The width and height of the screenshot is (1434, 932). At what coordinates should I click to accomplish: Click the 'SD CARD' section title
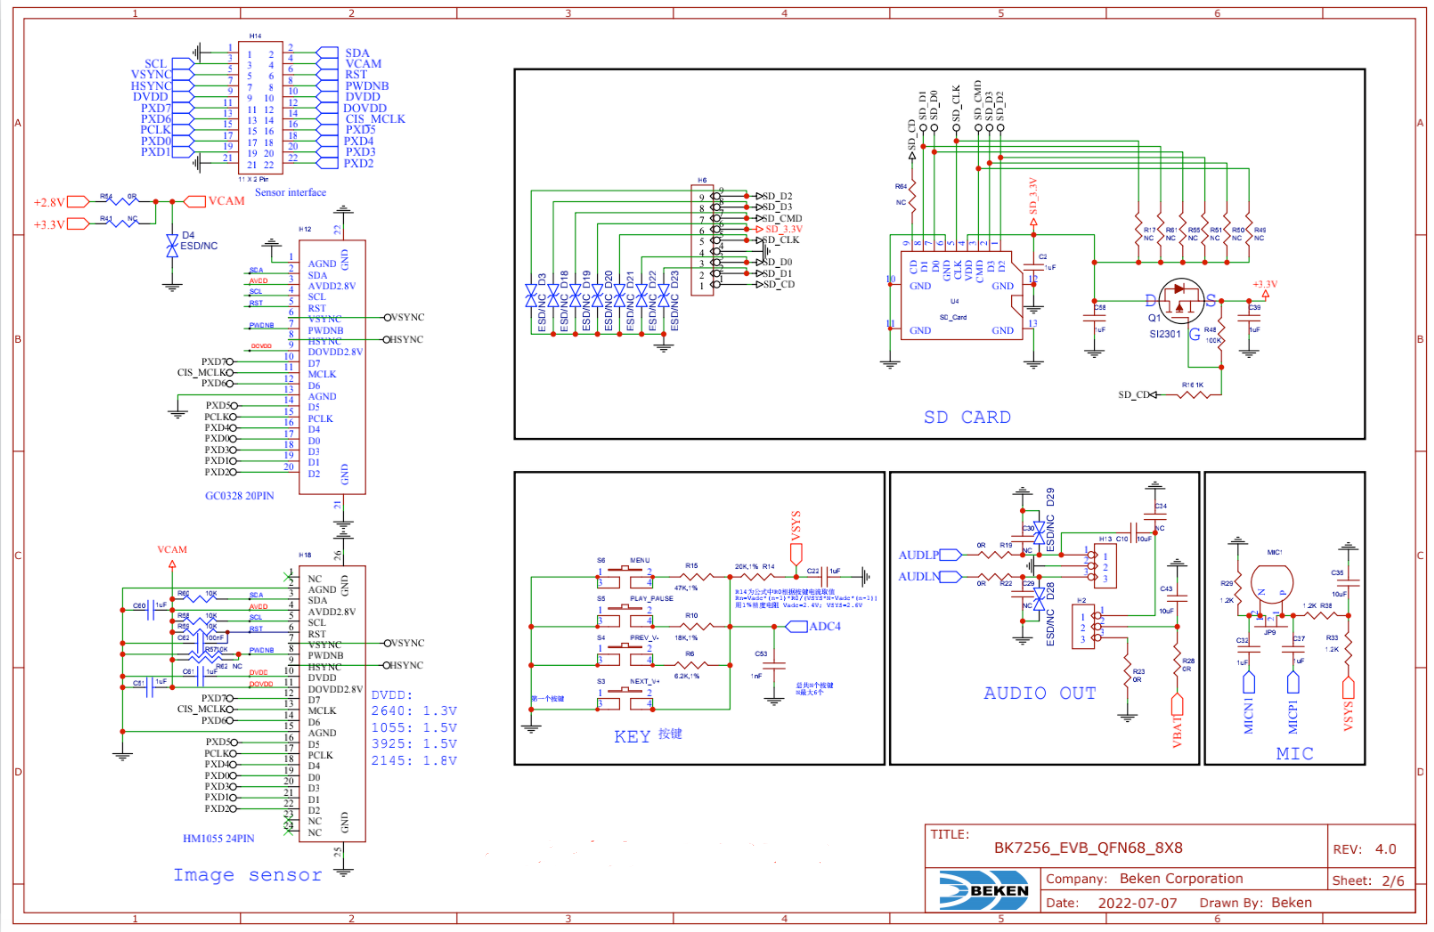click(x=967, y=417)
